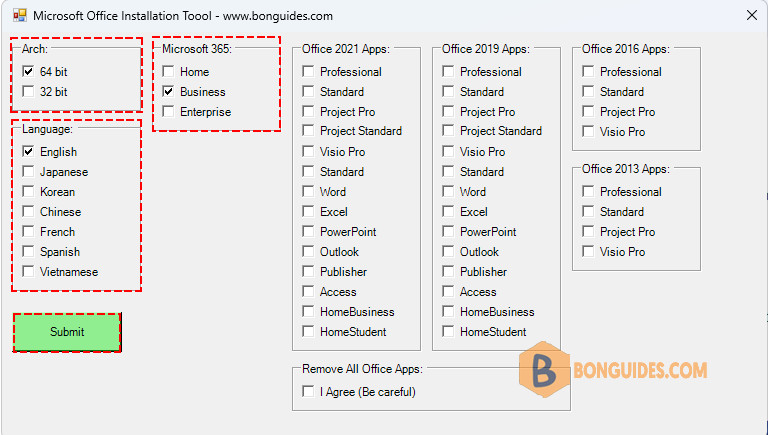768x435 pixels.
Task: Select Office 2021 Access
Action: point(308,291)
